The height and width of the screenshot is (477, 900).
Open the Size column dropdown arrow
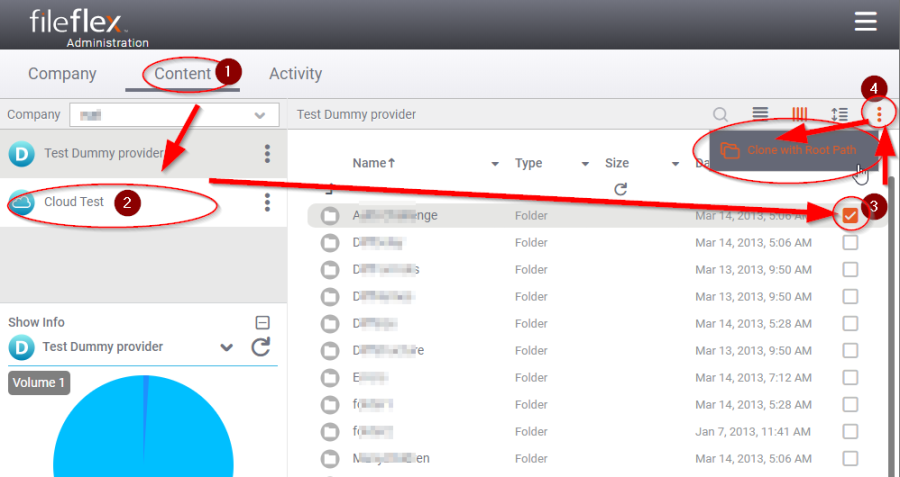click(x=675, y=164)
